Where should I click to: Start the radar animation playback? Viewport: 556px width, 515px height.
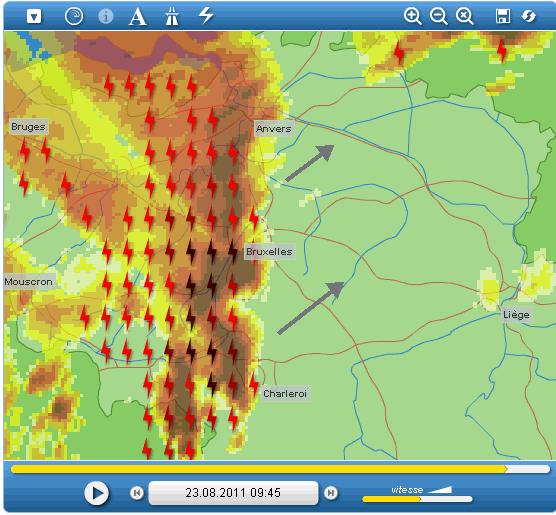pyautogui.click(x=96, y=493)
